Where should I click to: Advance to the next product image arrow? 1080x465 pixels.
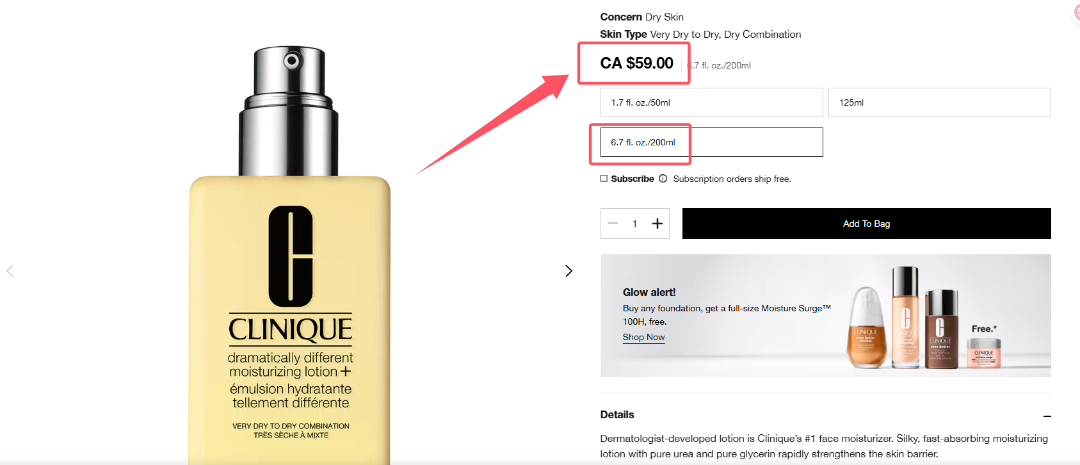pos(568,271)
